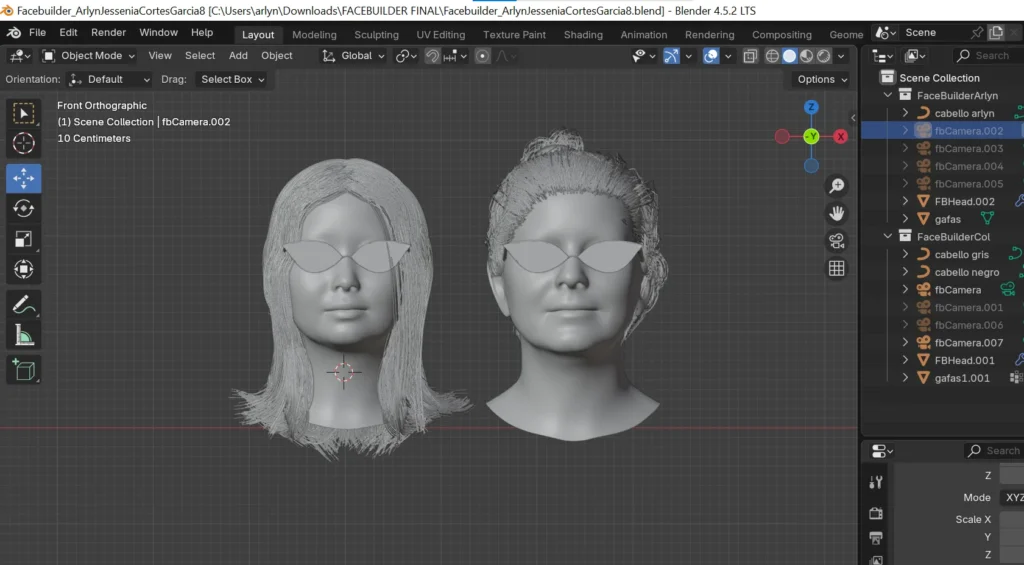Viewport: 1024px width, 565px height.
Task: Choose the Annotate tool
Action: 23,304
